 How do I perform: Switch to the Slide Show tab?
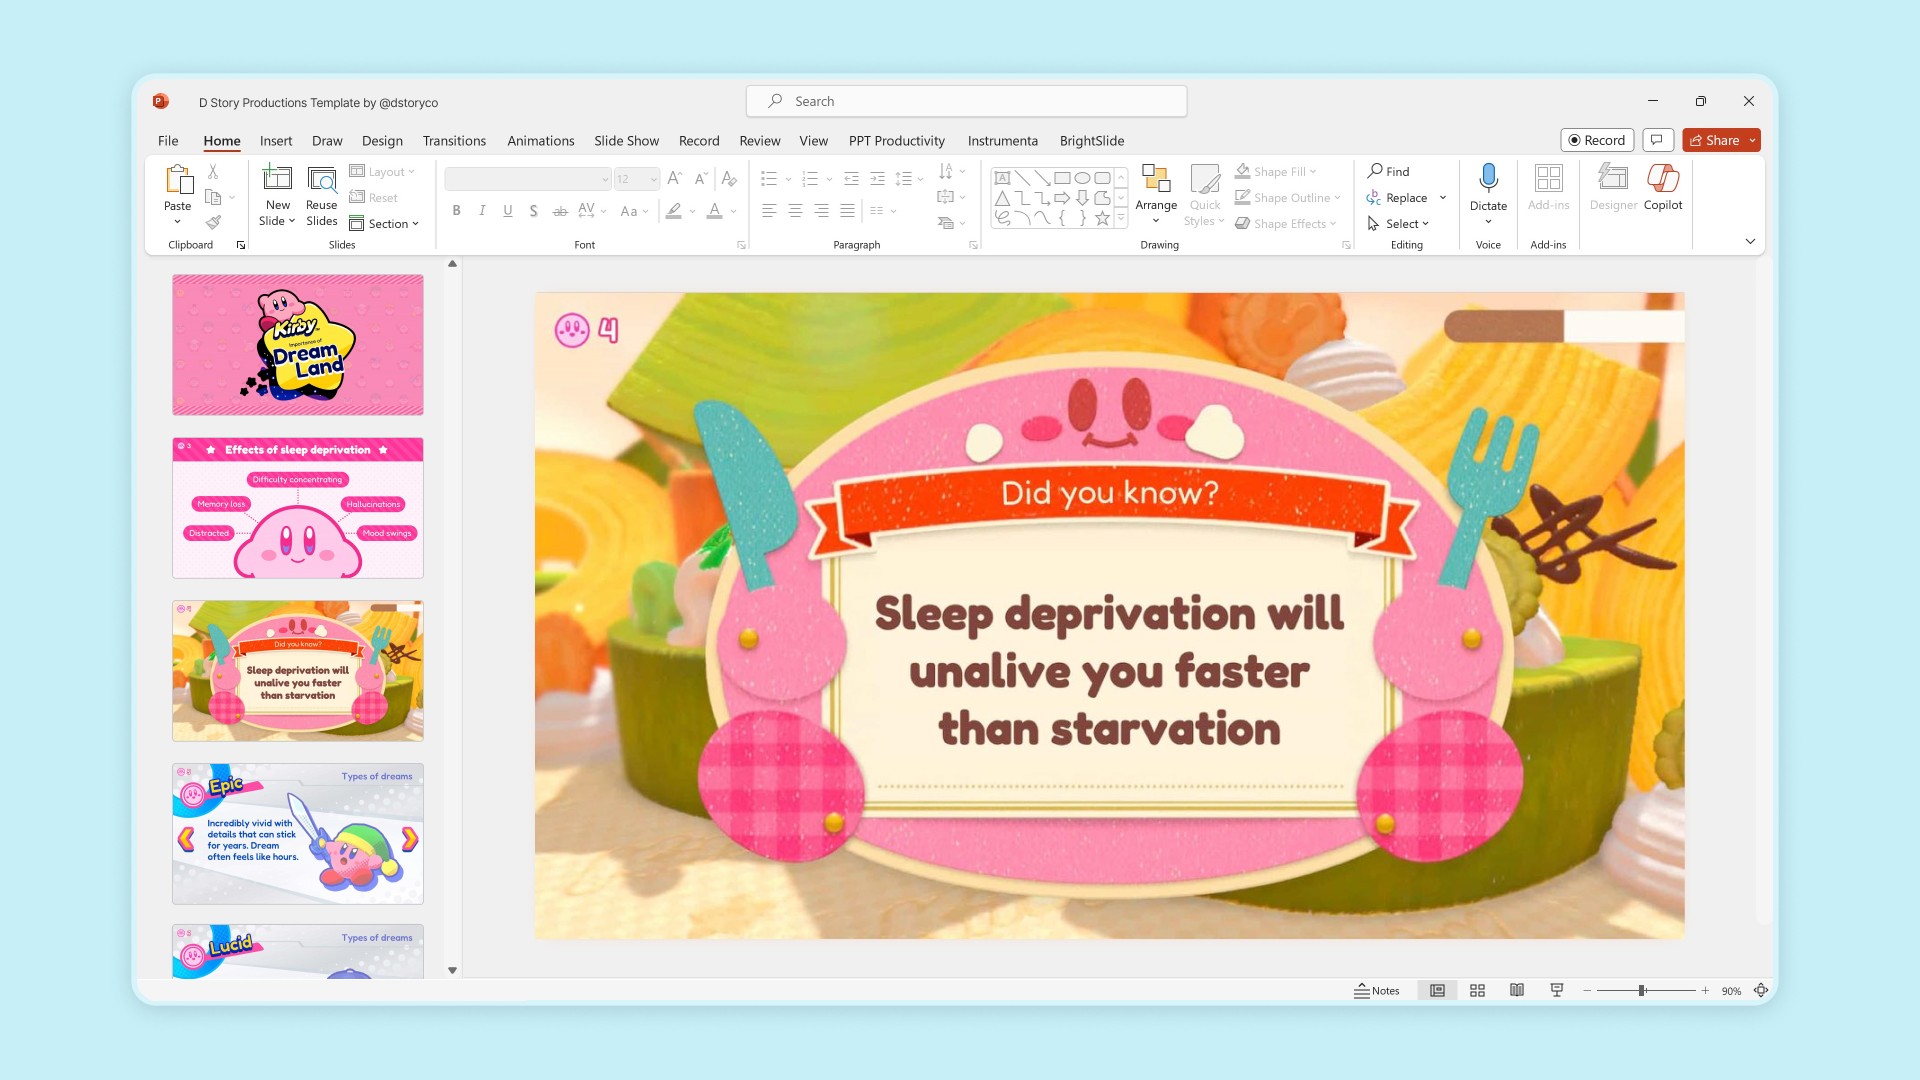pyautogui.click(x=626, y=141)
